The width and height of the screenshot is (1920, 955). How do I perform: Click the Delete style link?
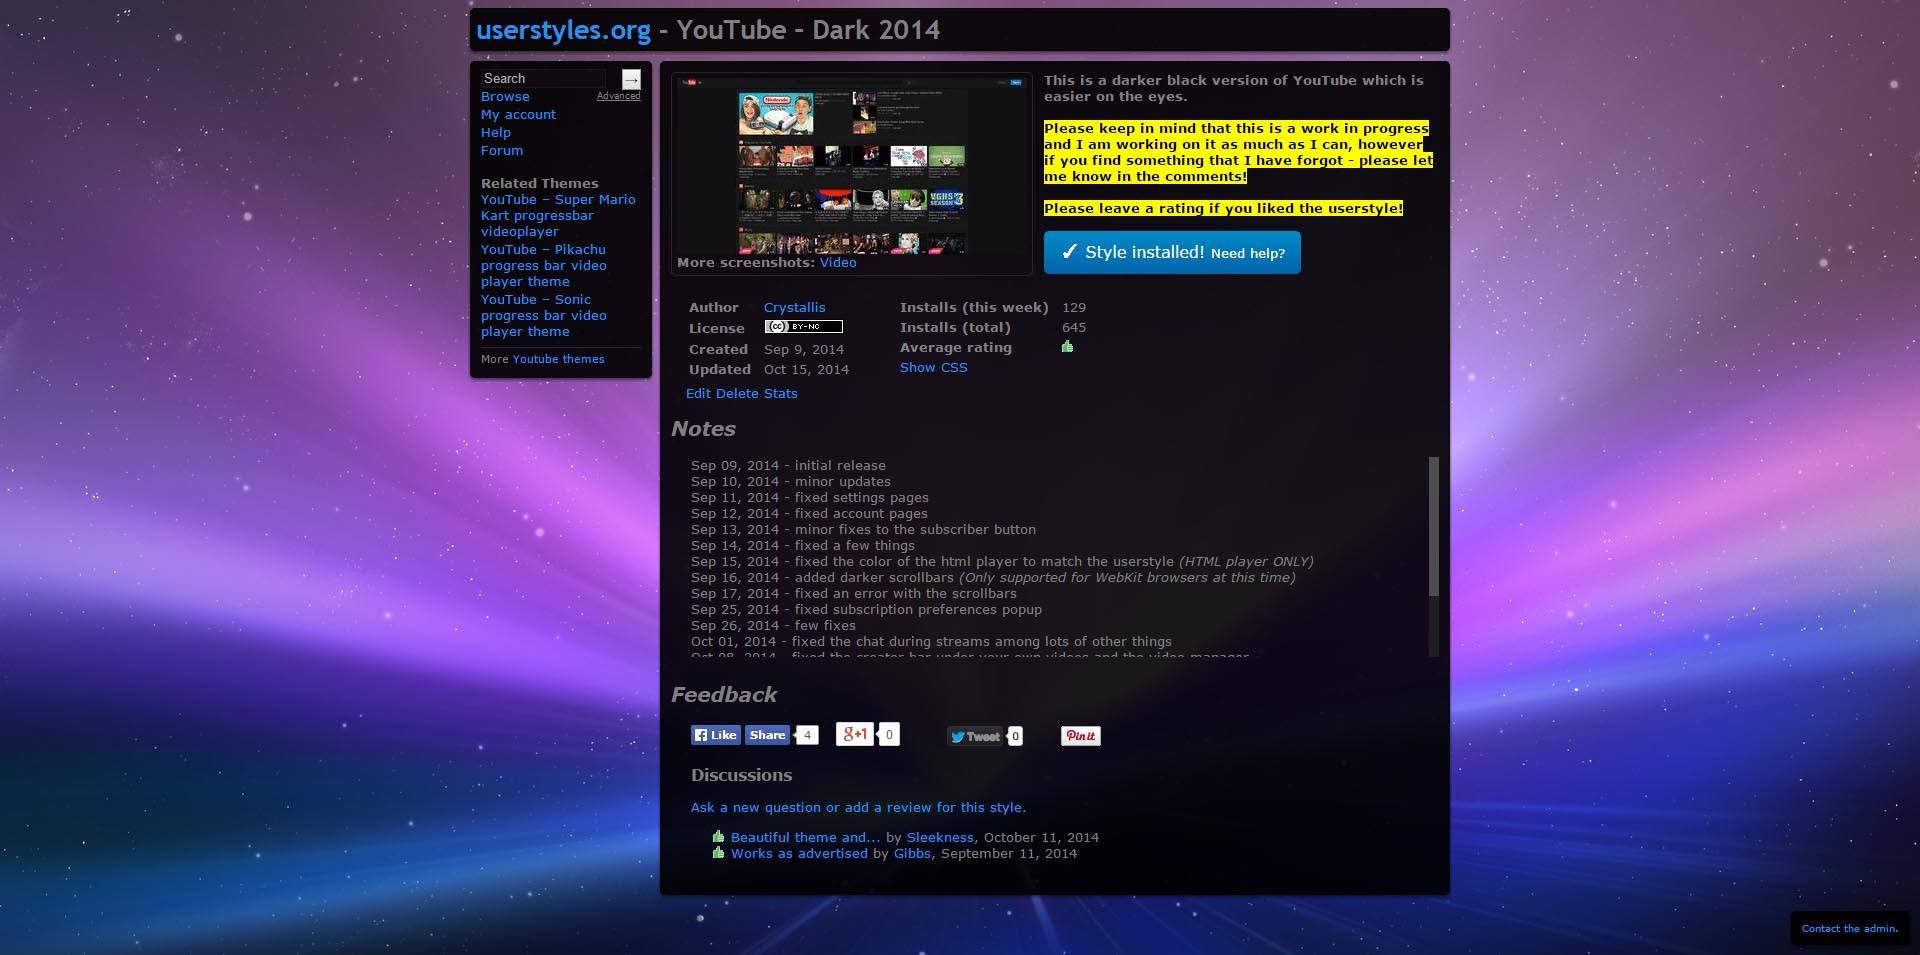pos(738,394)
